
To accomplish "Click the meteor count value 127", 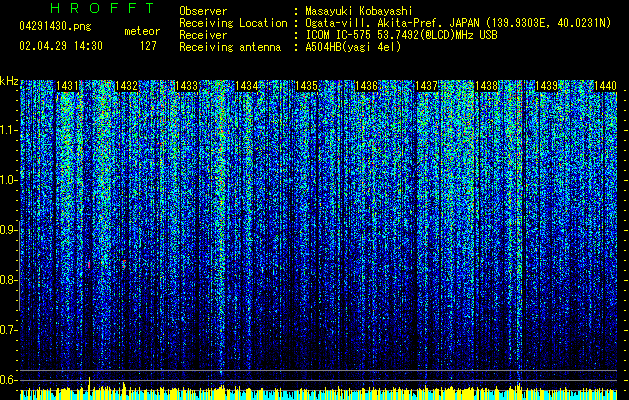I will (148, 46).
